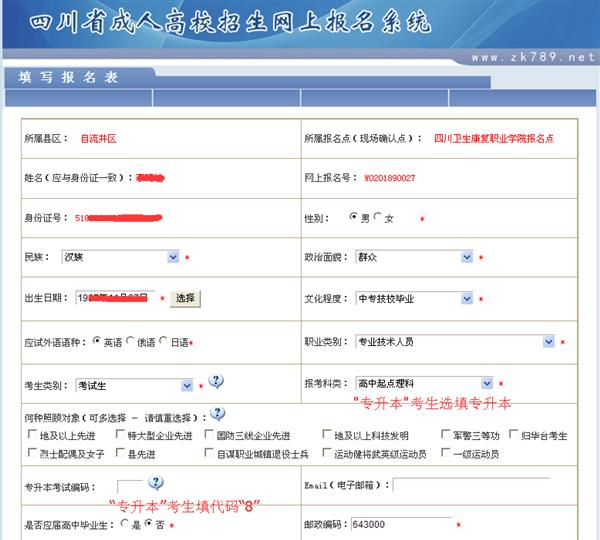
Task: Select 日语 foreign language option
Action: (163, 342)
